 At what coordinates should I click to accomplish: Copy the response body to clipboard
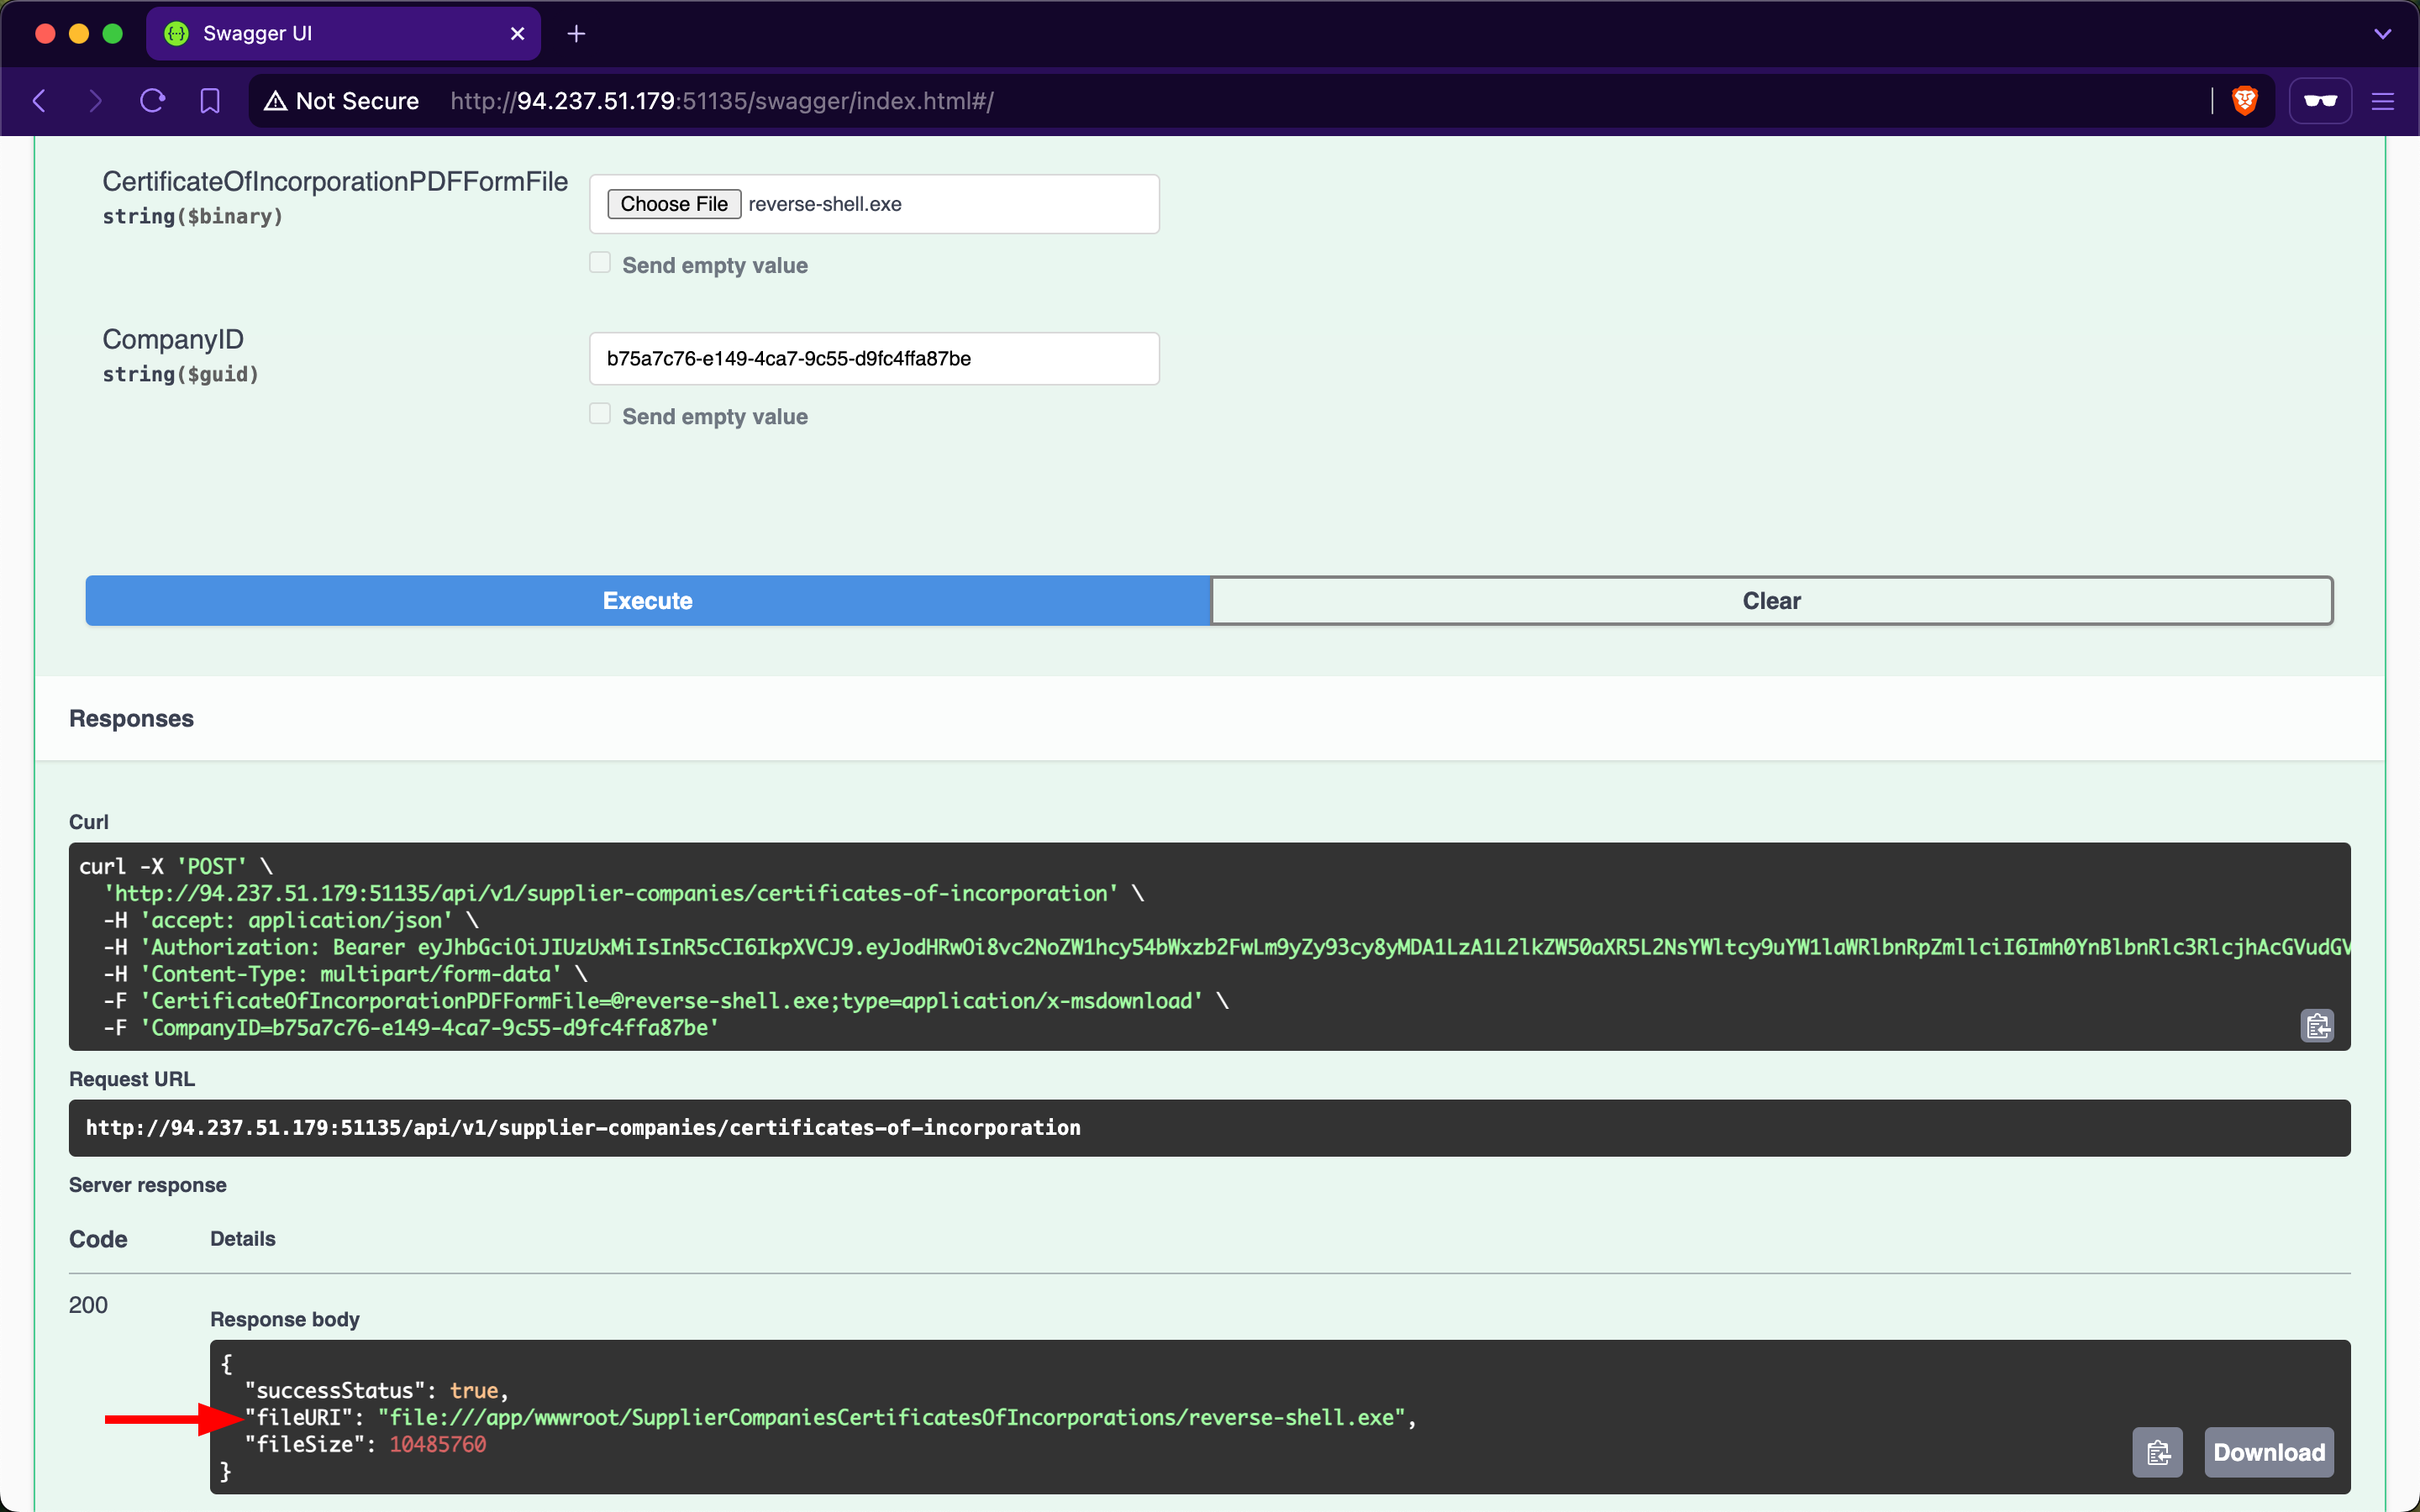pyautogui.click(x=2158, y=1452)
